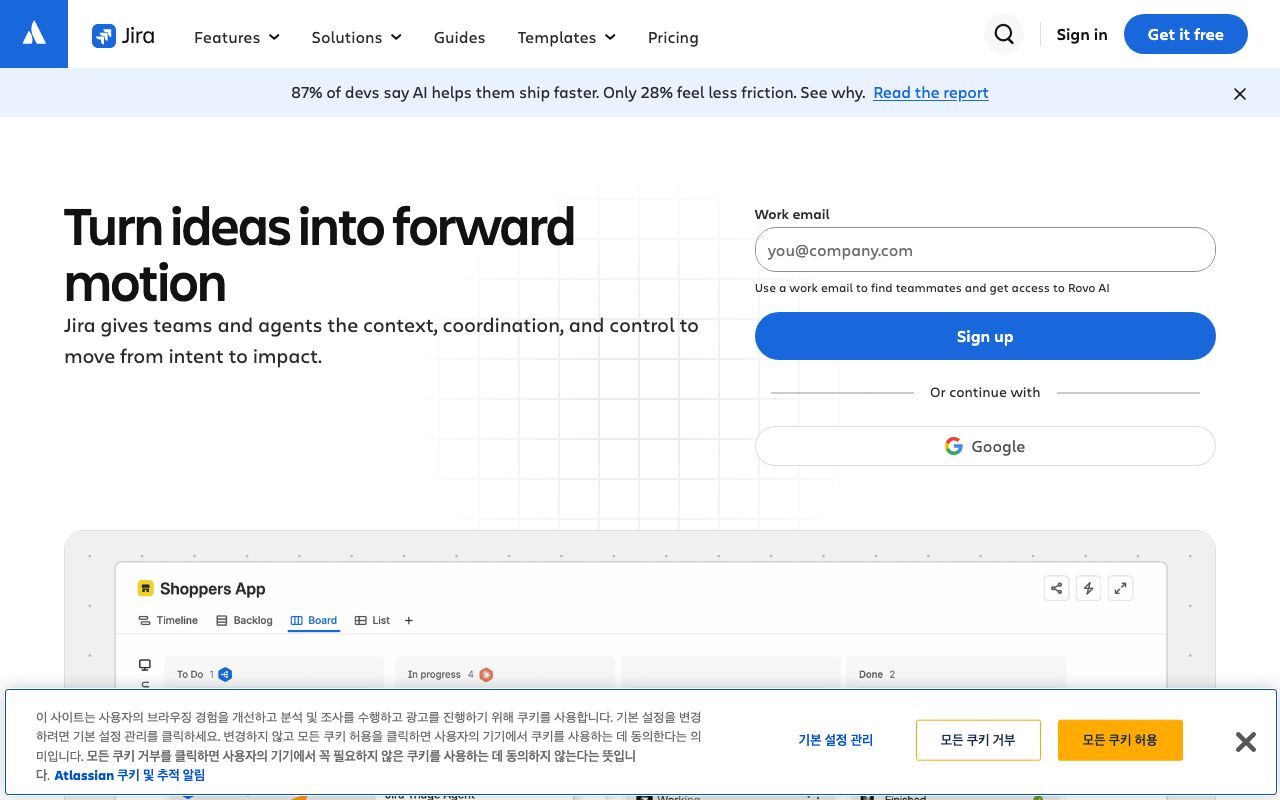This screenshot has height=800, width=1280.
Task: Click 모든 쿠키 허용 accept button
Action: tap(1120, 740)
